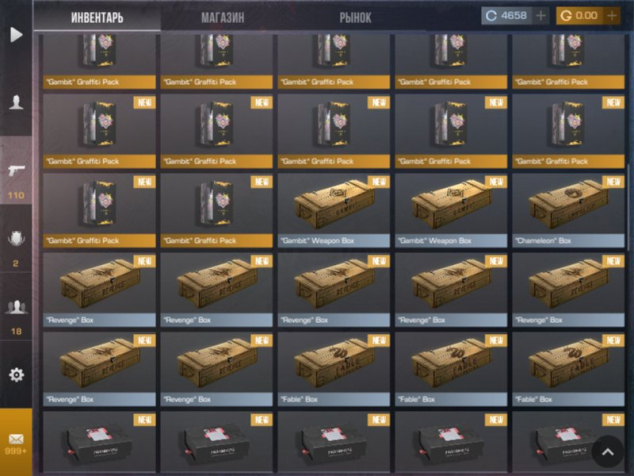
Task: Click the play arrow icon in sidebar
Action: 16,35
